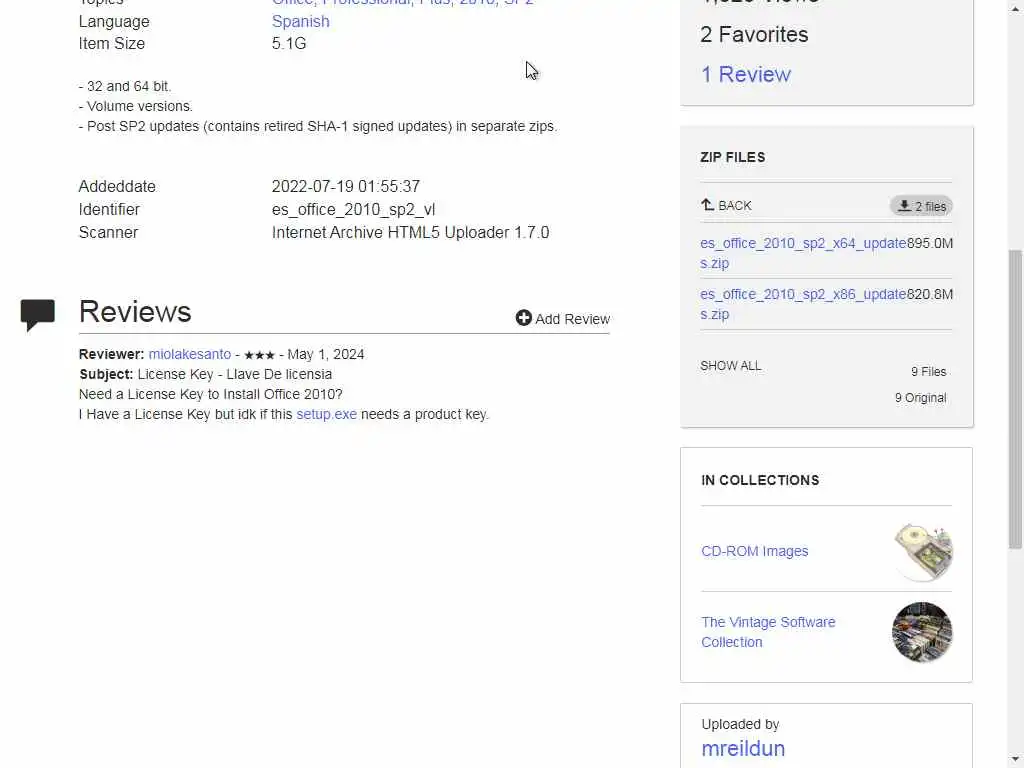Viewport: 1024px width, 768px height.
Task: Open The Vintage Software Collection link
Action: pyautogui.click(x=768, y=632)
